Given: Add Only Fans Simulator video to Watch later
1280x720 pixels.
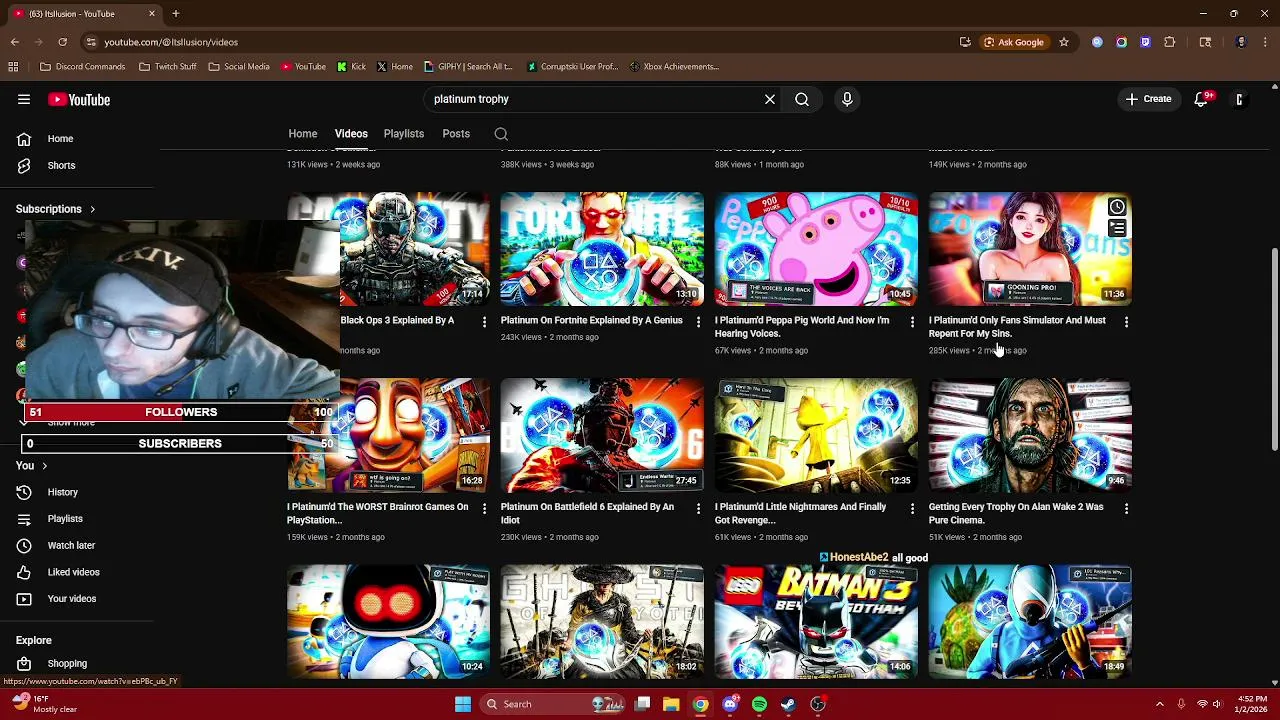Looking at the screenshot, I should 1117,207.
